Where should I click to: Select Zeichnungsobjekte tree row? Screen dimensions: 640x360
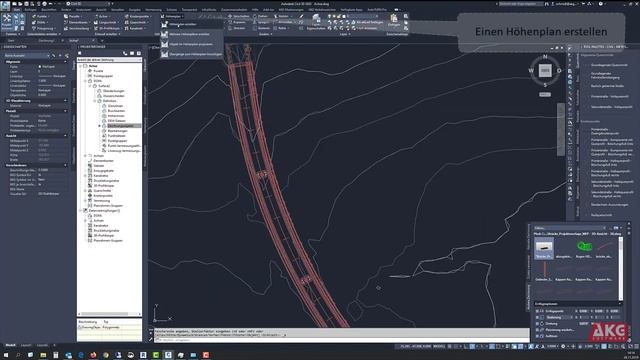coord(121,126)
